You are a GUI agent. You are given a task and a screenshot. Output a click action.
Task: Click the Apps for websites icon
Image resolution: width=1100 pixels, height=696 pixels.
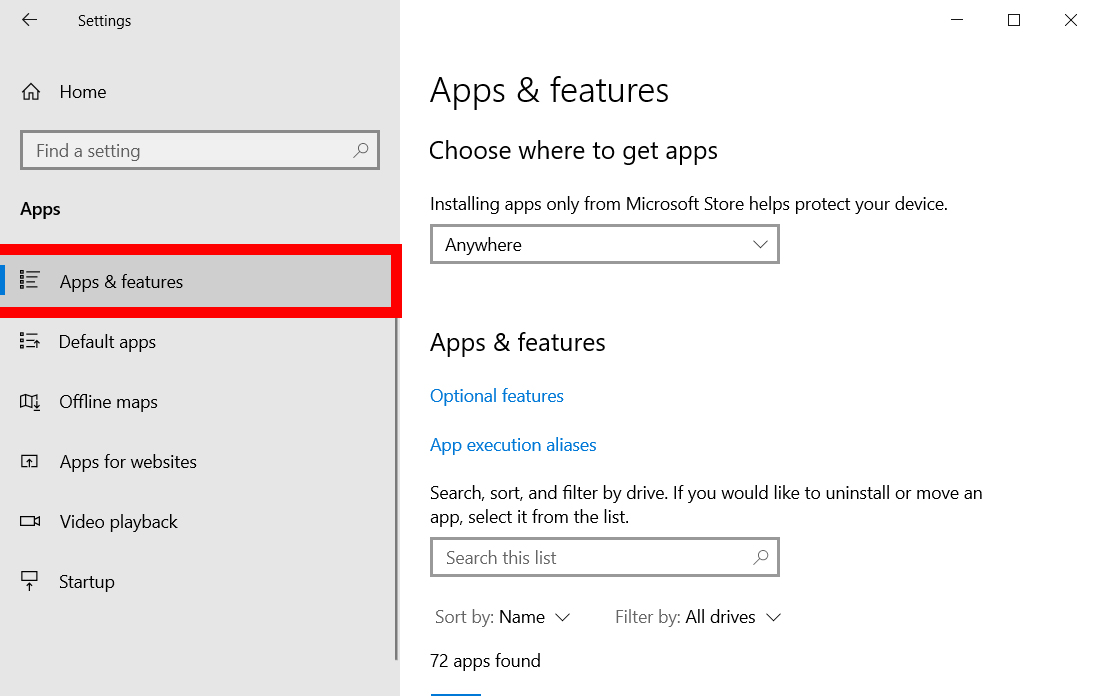(29, 462)
